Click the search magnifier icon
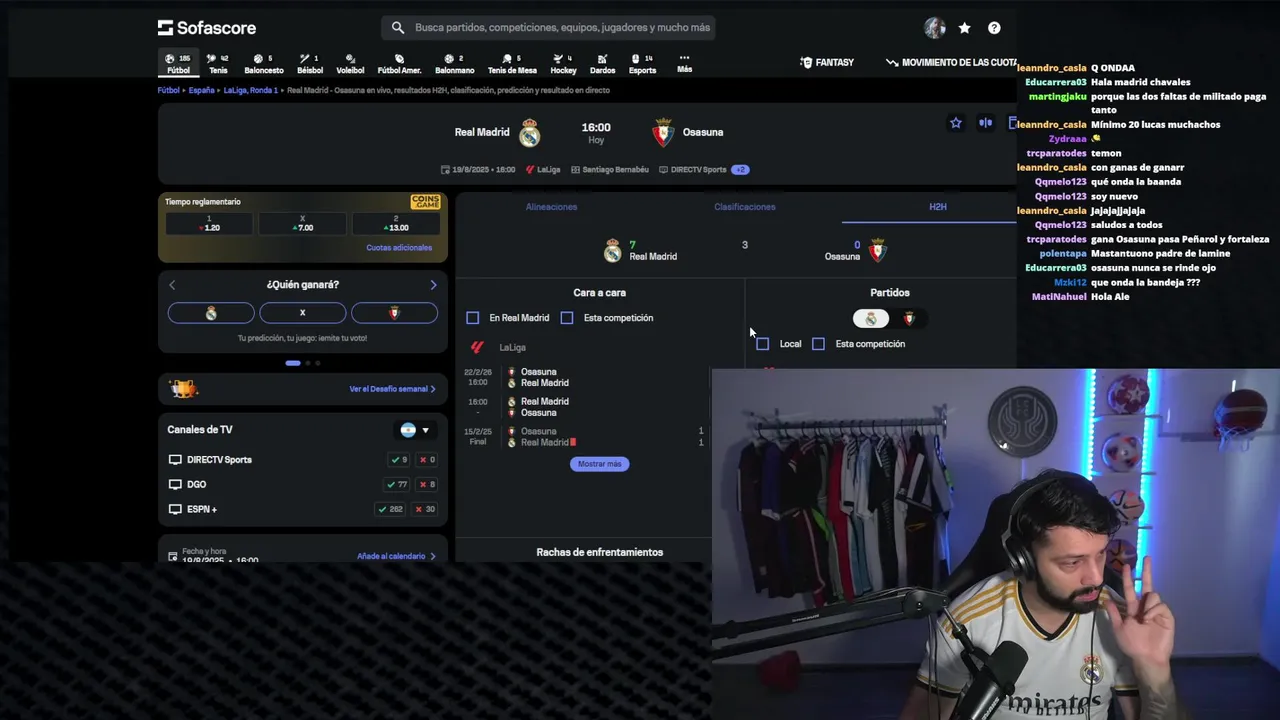 click(398, 28)
